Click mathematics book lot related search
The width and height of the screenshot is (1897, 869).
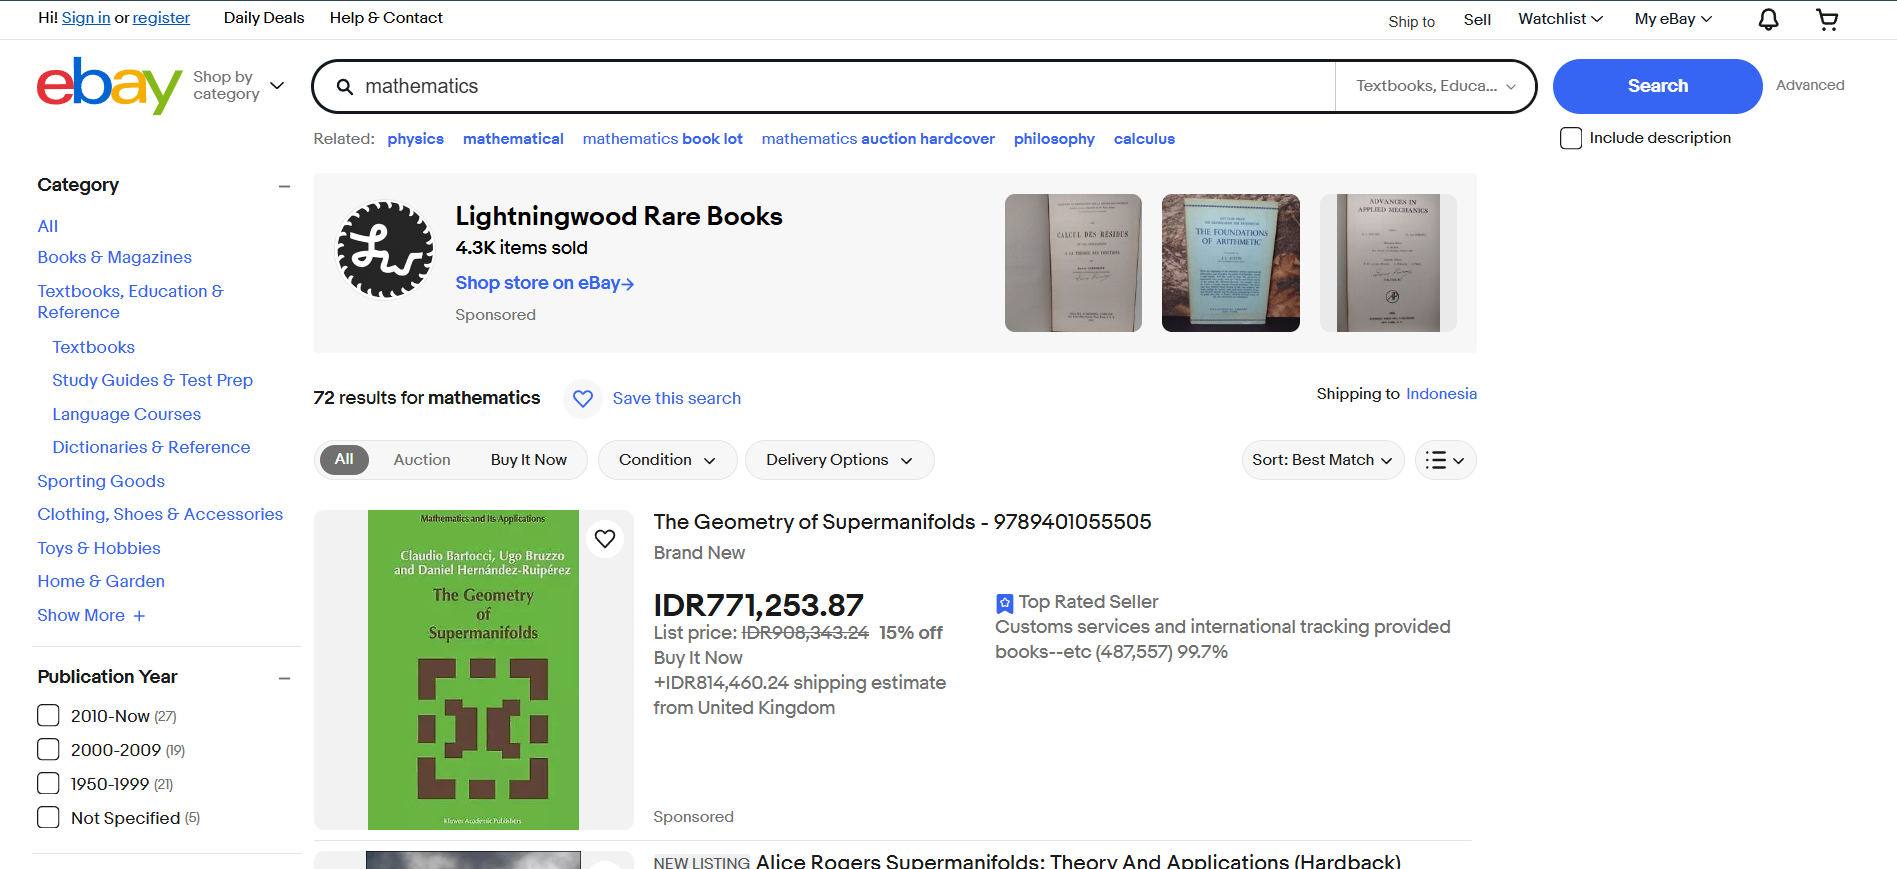tap(663, 139)
